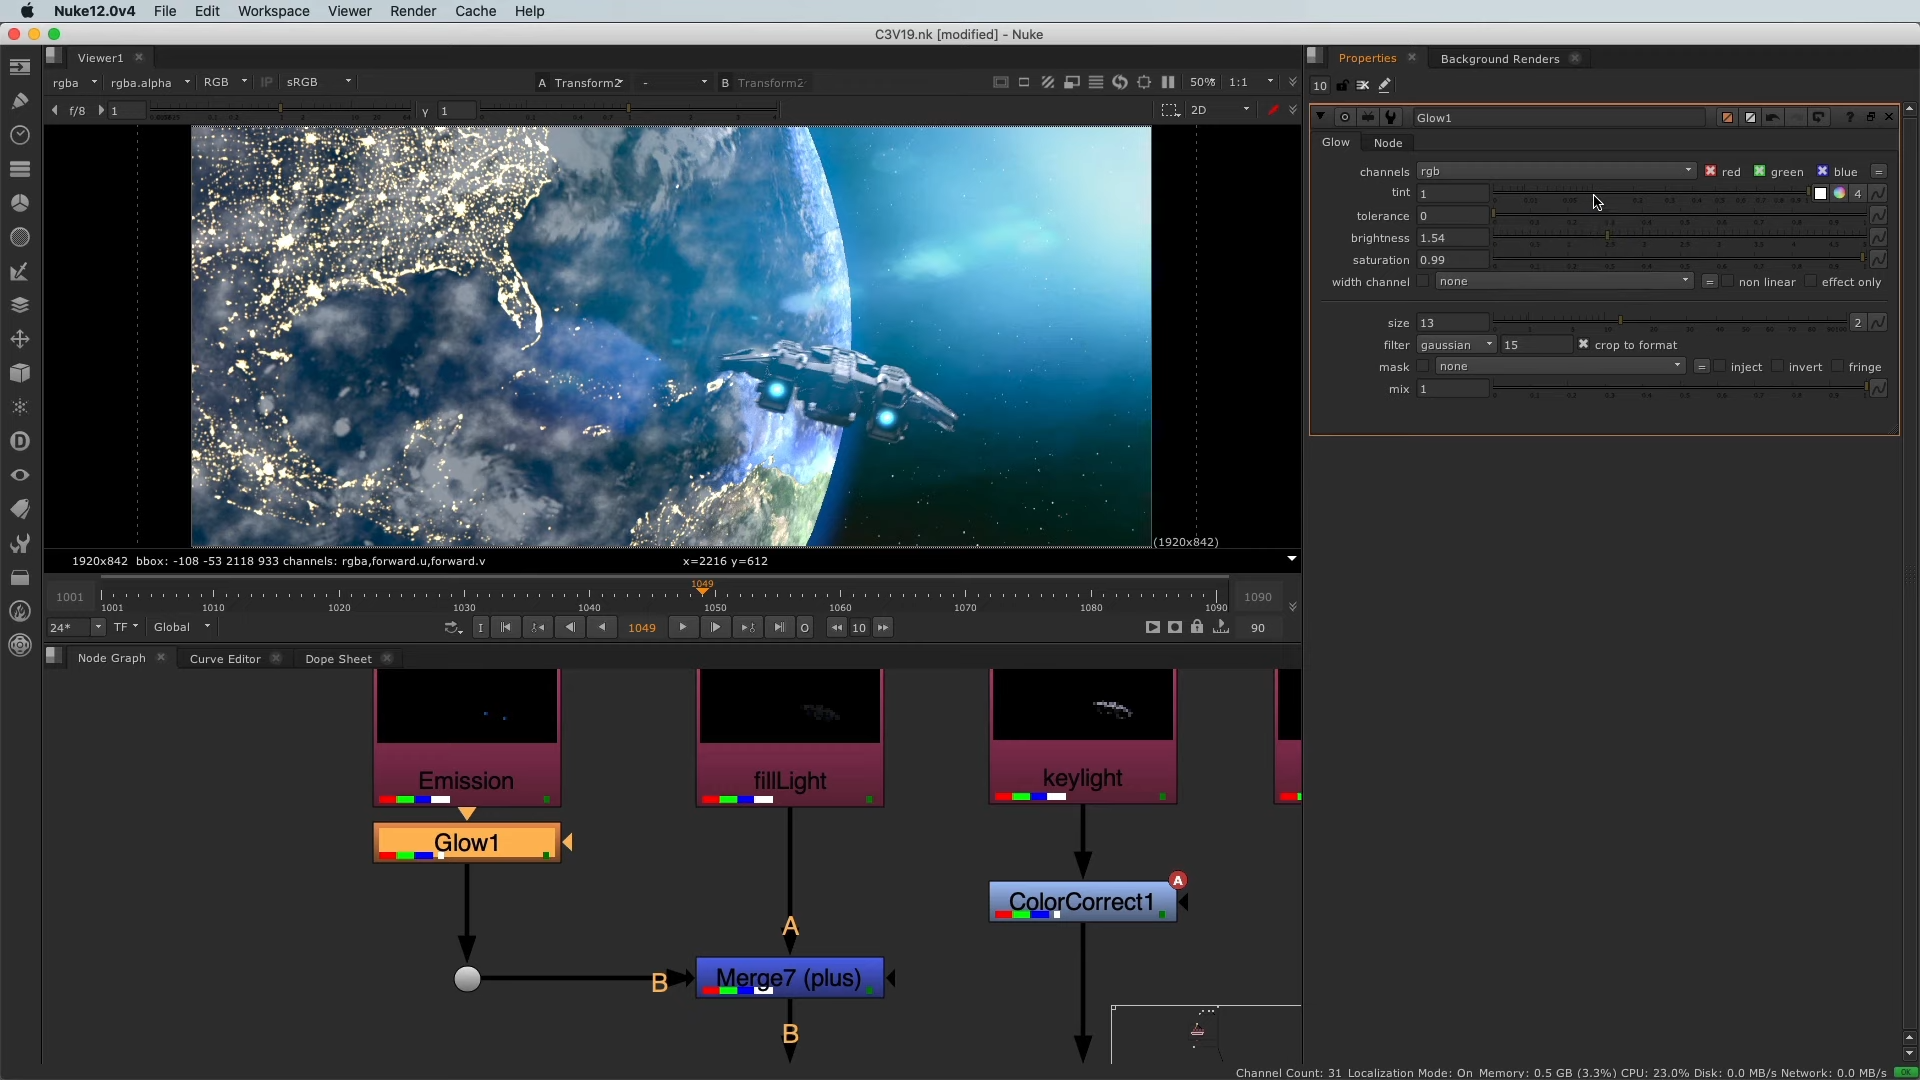Image resolution: width=1920 pixels, height=1080 pixels.
Task: Open the Render menu
Action: pyautogui.click(x=412, y=11)
